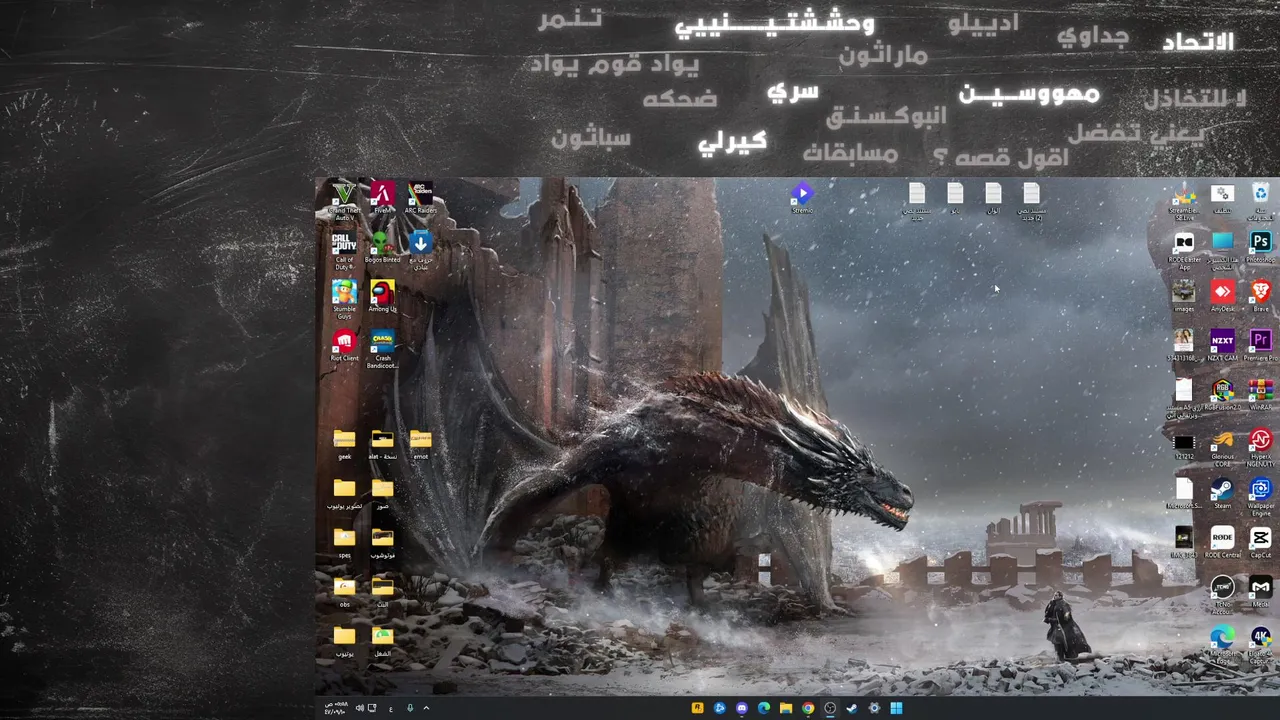Screen dimensions: 1280x720
Task: Open Settings gear in the taskbar
Action: (874, 708)
